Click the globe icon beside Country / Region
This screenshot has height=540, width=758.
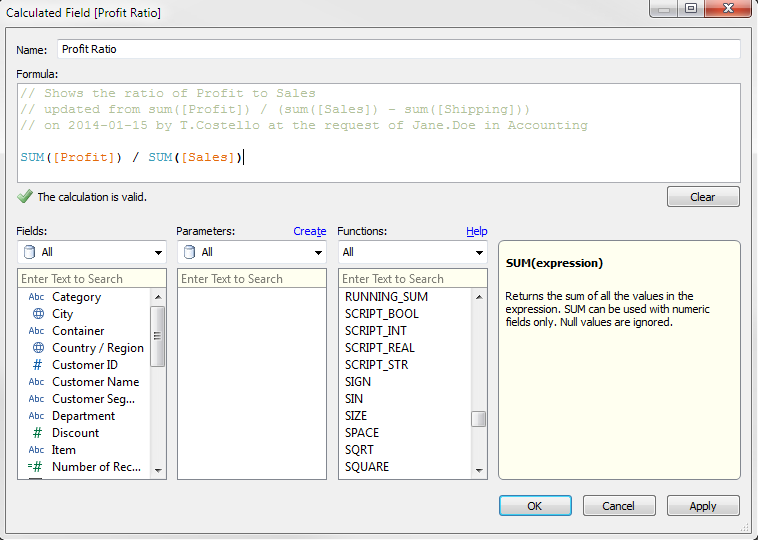[38, 348]
